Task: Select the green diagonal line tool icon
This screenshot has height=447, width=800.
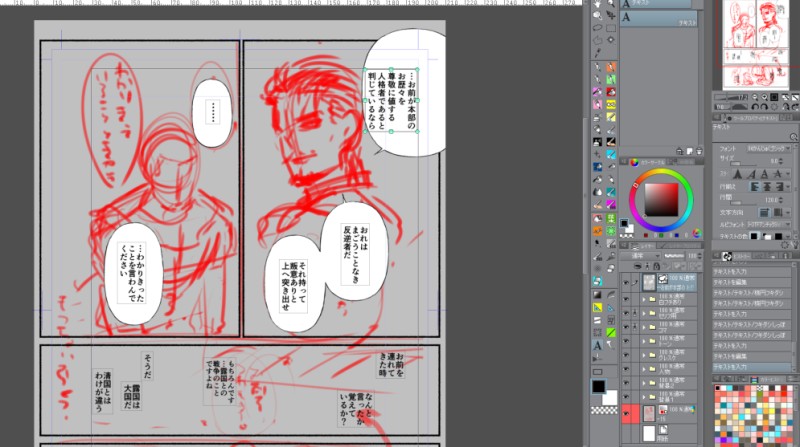Action: pos(611,333)
